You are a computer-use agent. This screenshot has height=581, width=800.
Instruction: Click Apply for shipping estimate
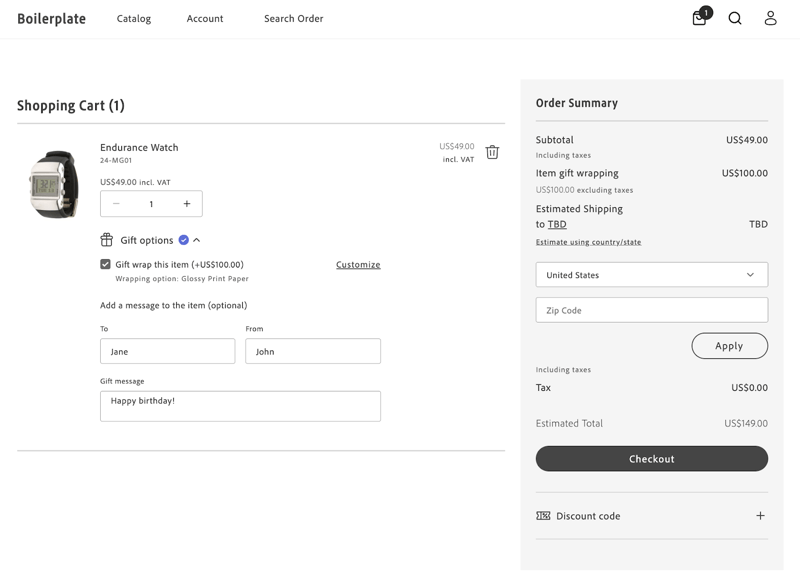729,346
